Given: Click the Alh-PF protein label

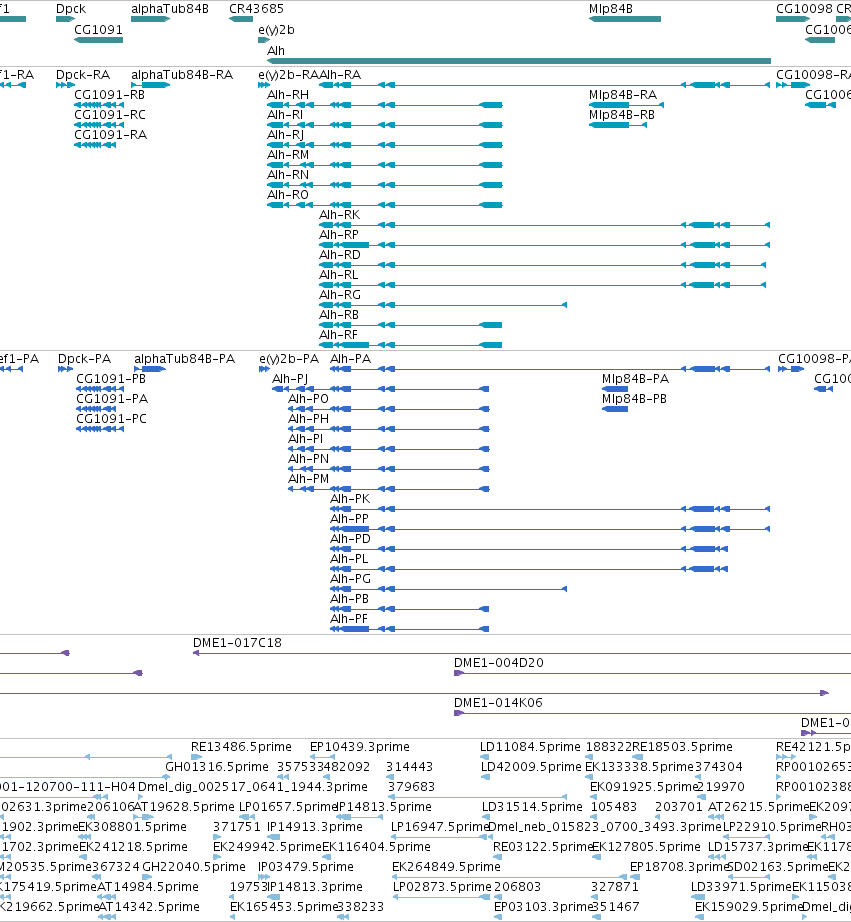Looking at the screenshot, I should click(349, 619).
